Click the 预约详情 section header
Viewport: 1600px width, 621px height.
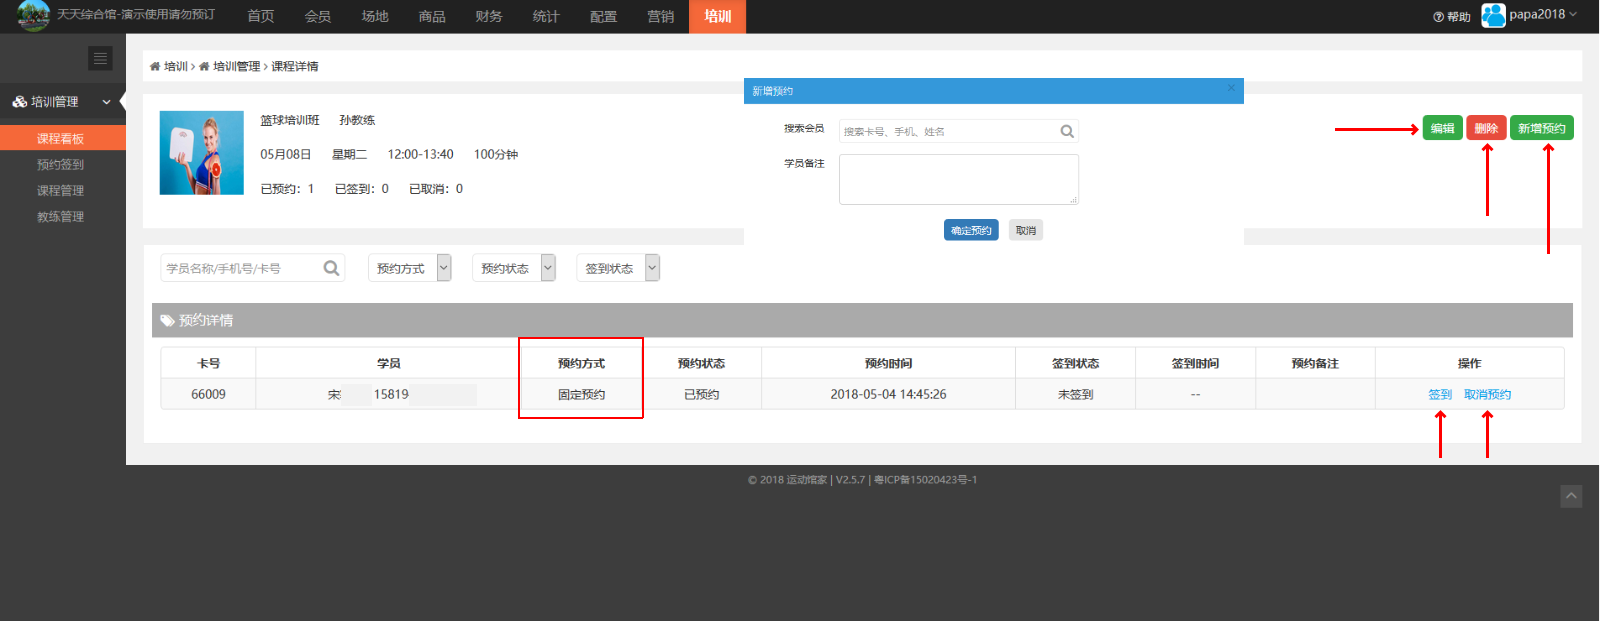pos(862,320)
